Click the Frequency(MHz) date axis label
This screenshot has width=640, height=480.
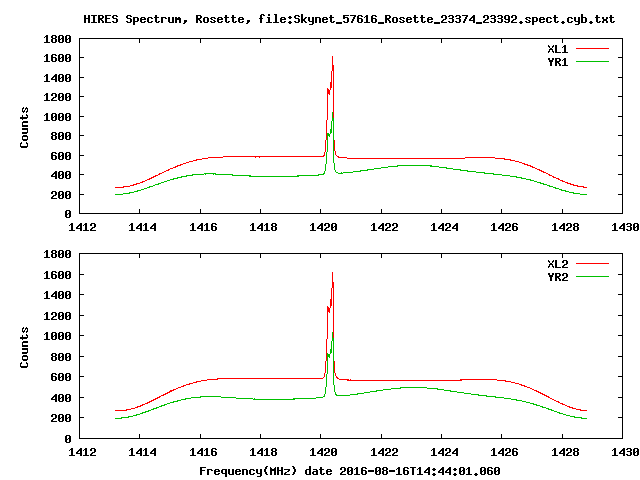pyautogui.click(x=349, y=471)
